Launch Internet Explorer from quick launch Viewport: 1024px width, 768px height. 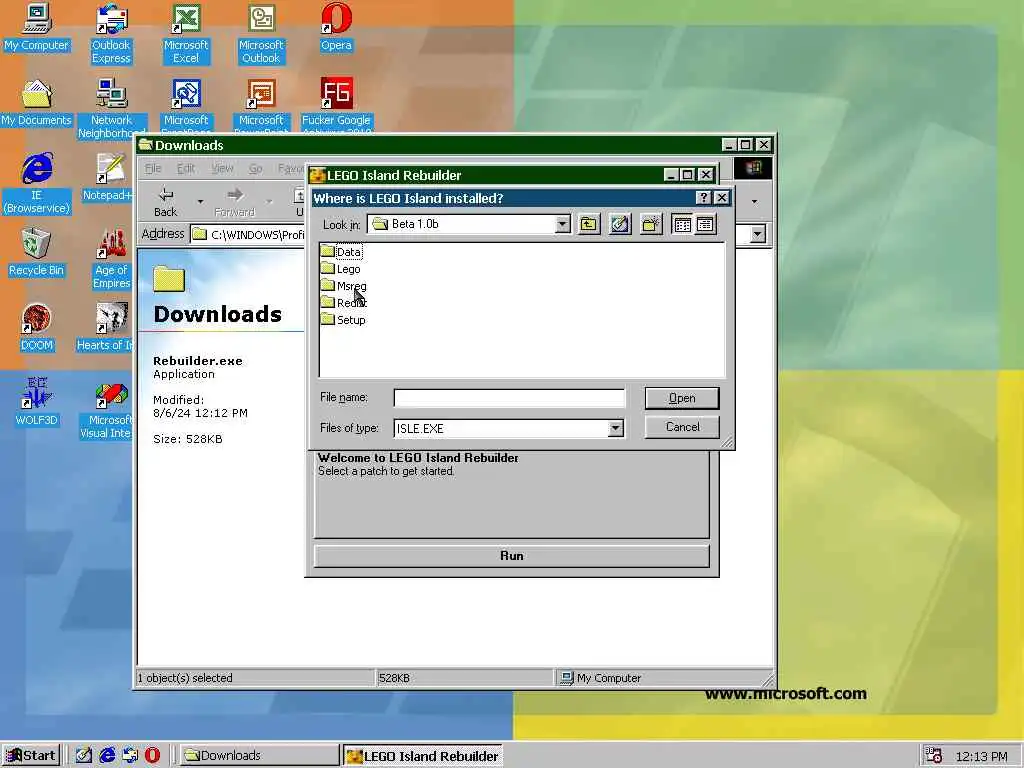[106, 756]
